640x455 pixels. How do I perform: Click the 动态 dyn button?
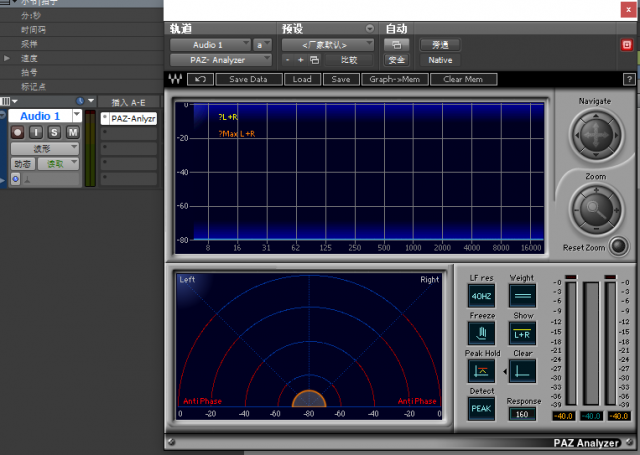[x=22, y=164]
